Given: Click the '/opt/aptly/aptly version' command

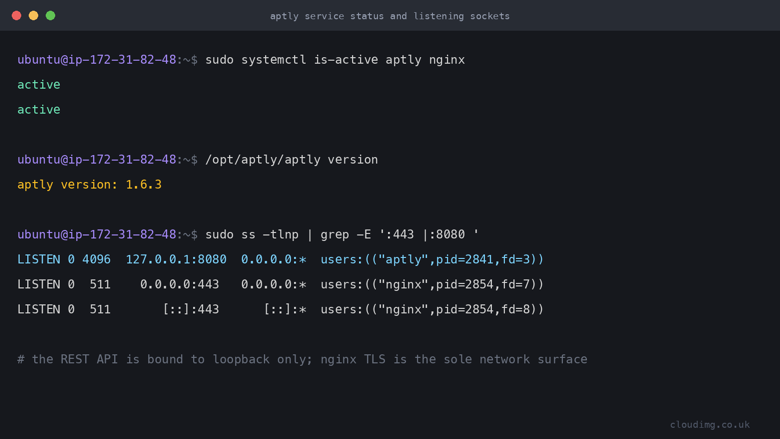Looking at the screenshot, I should click(292, 160).
